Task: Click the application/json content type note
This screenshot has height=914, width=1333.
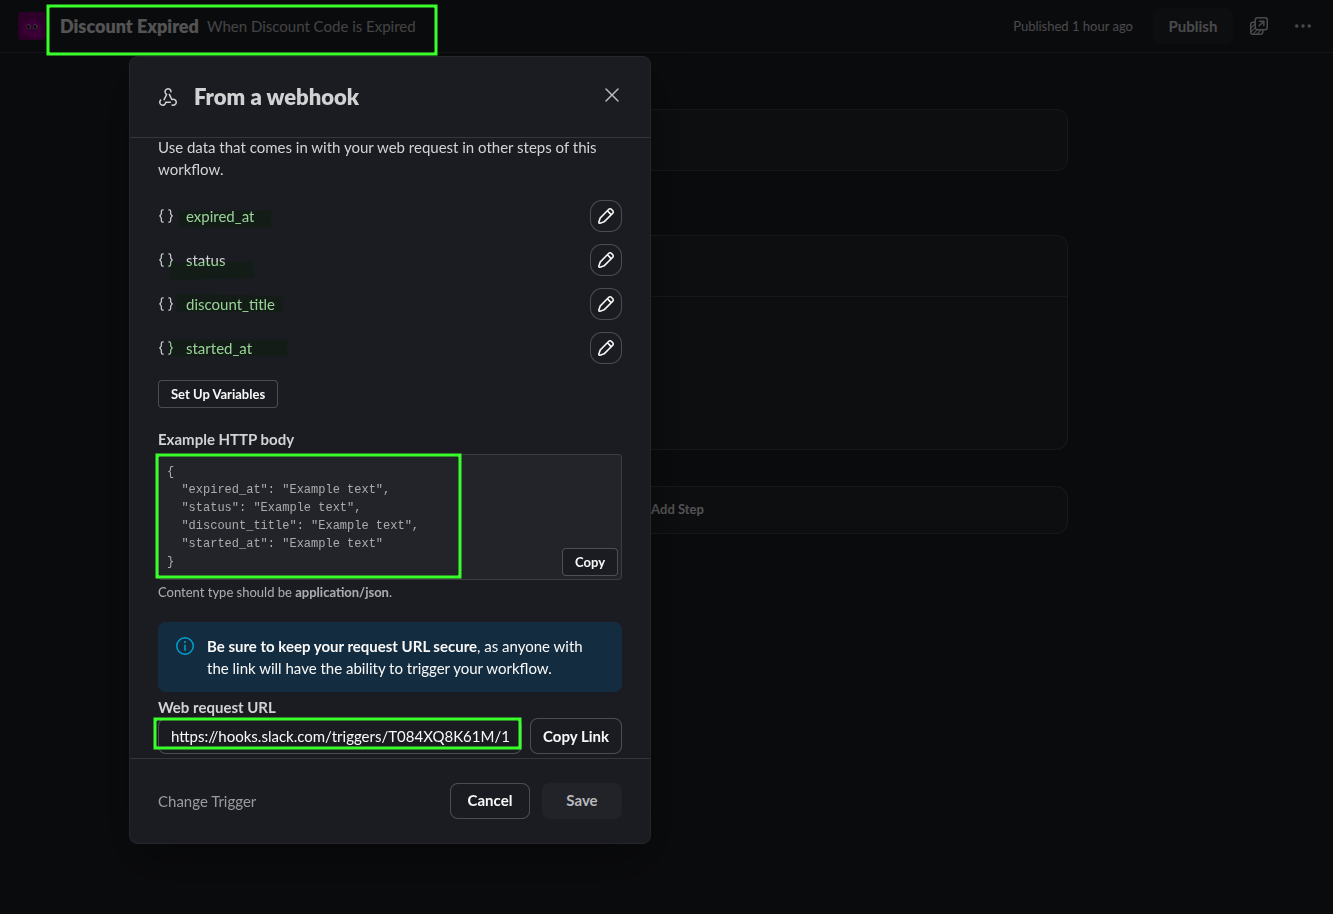Action: tap(275, 592)
